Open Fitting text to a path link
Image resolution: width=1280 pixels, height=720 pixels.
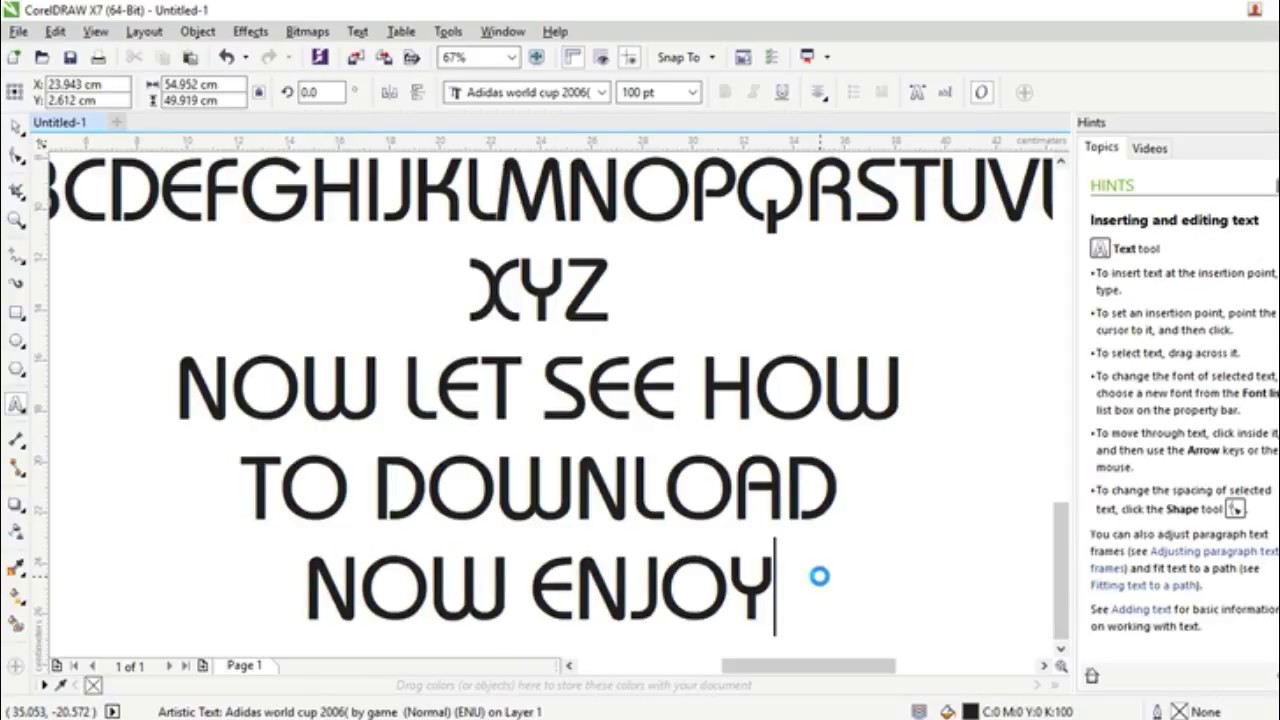tap(1144, 585)
